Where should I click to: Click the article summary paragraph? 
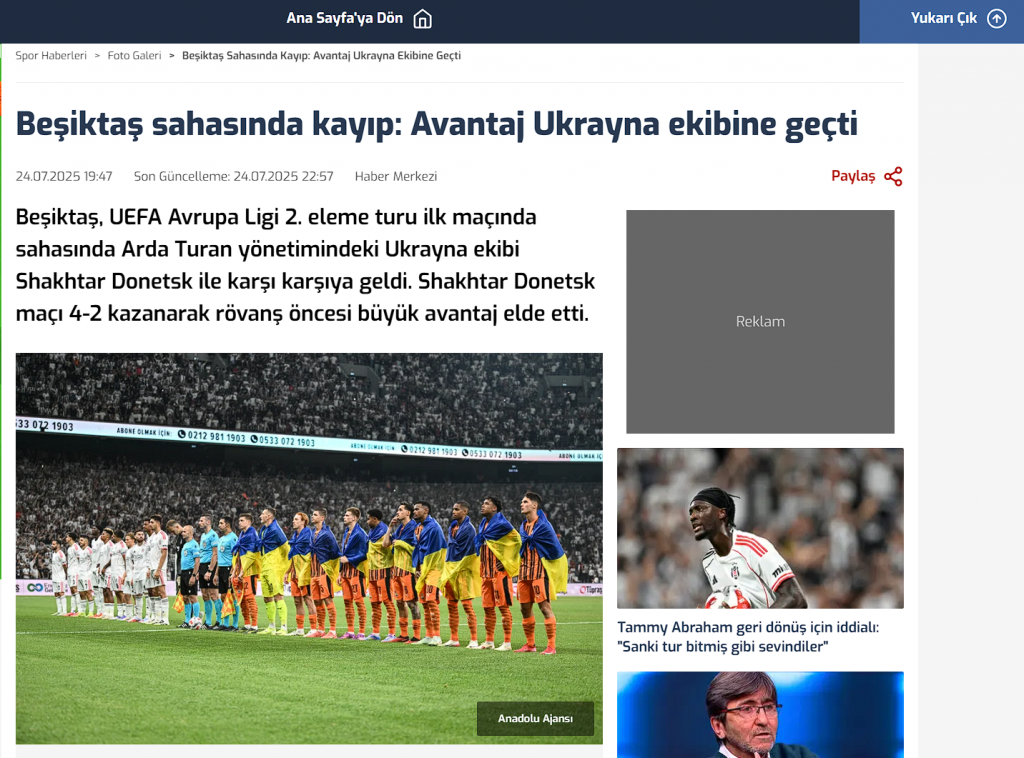point(305,265)
